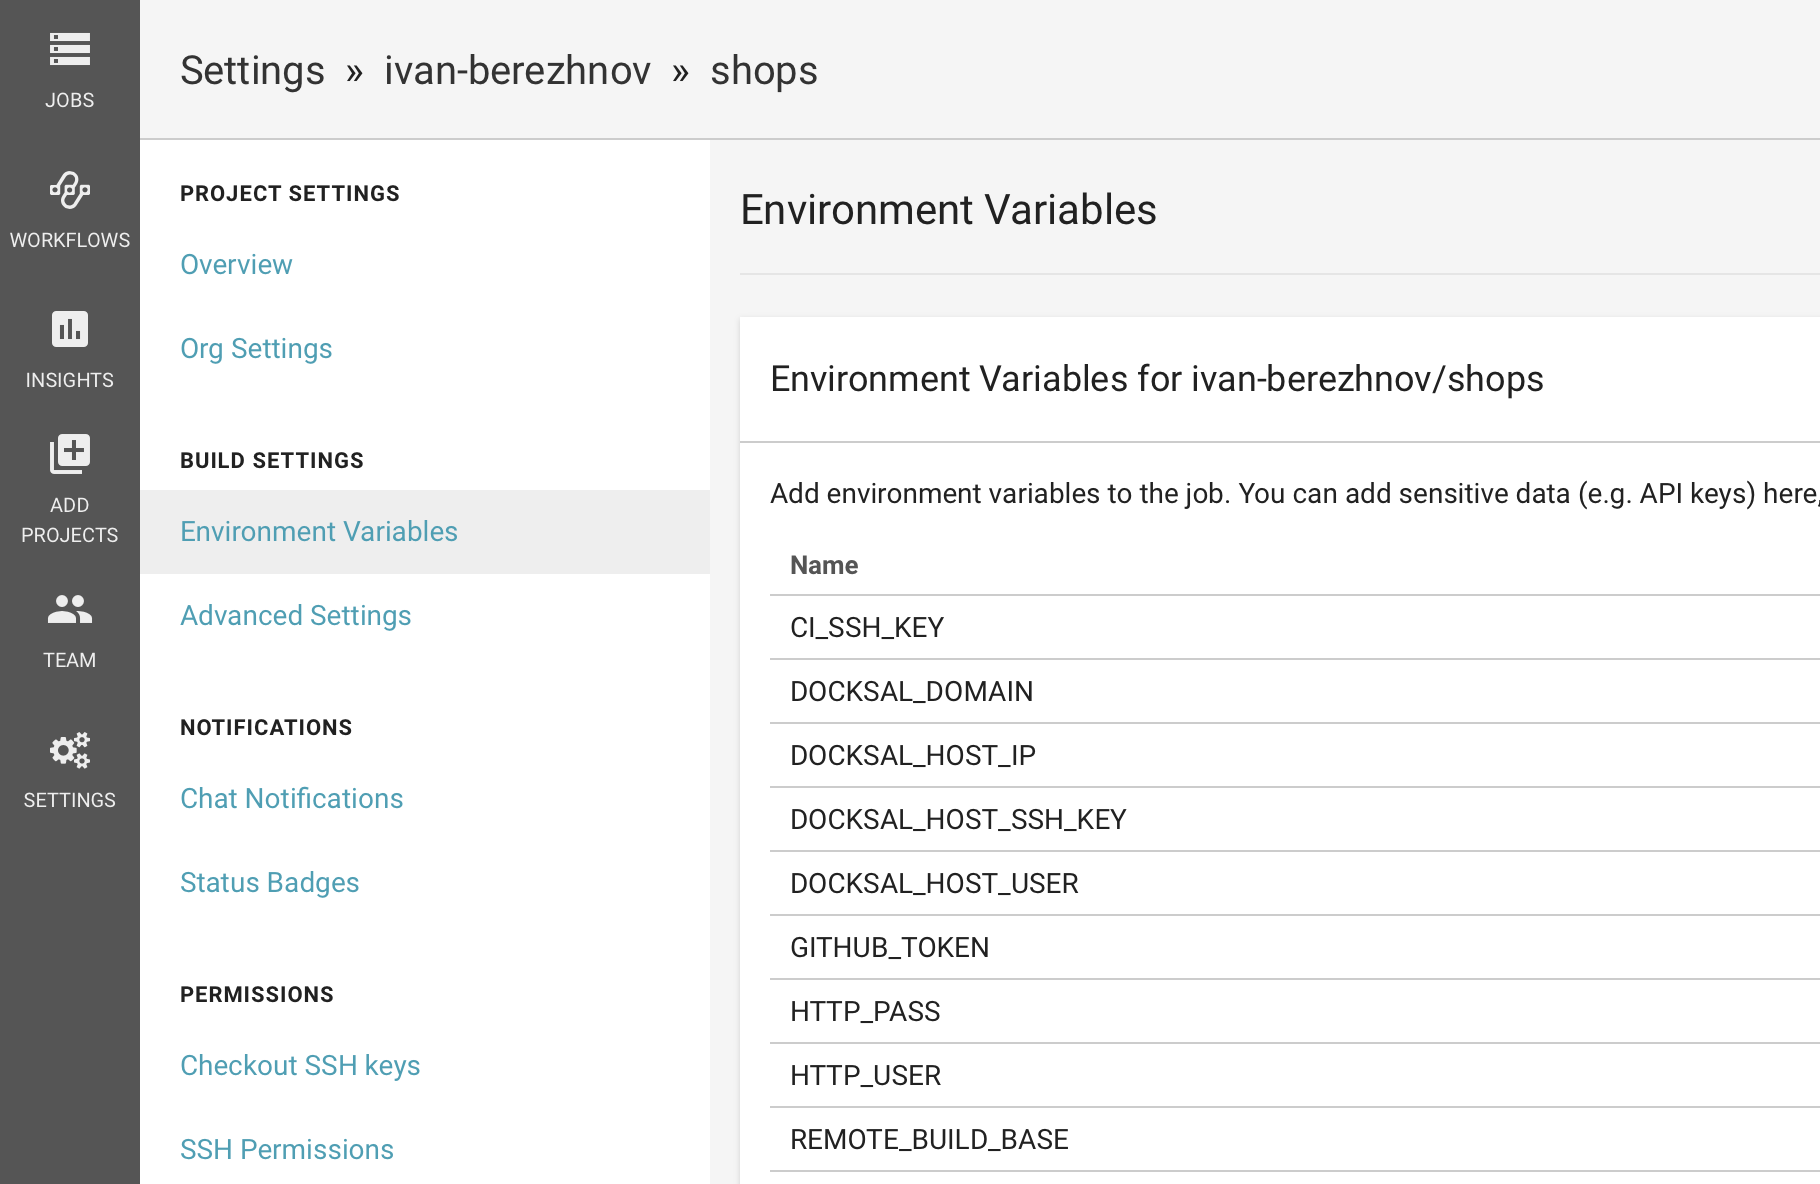1820x1184 pixels.
Task: Click the REMOTE_BUILD_BASE variable row
Action: tap(929, 1139)
